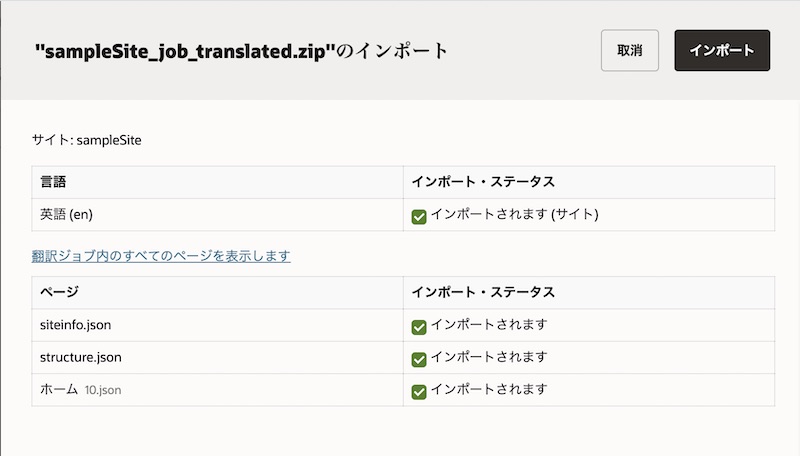
Task: Click インポート・ステータス header in the language table
Action: [483, 182]
